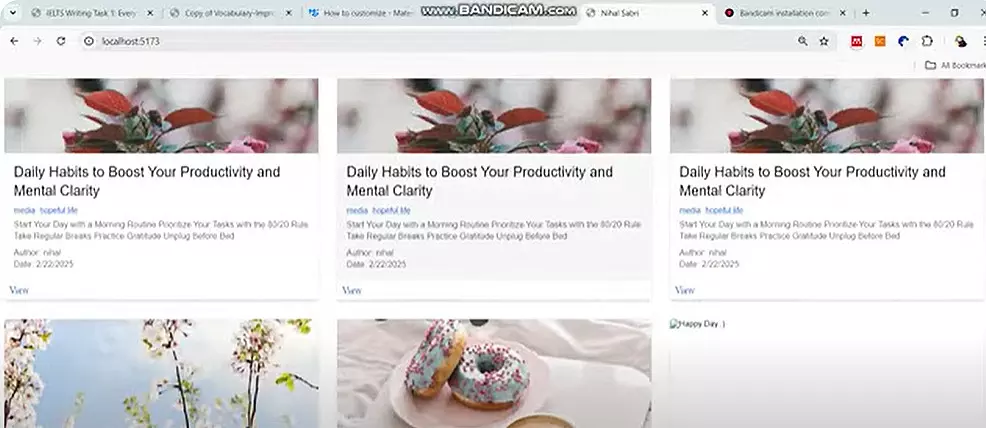This screenshot has width=986, height=428.
Task: Switch to the Copy of Vocabulary tab
Action: [231, 13]
